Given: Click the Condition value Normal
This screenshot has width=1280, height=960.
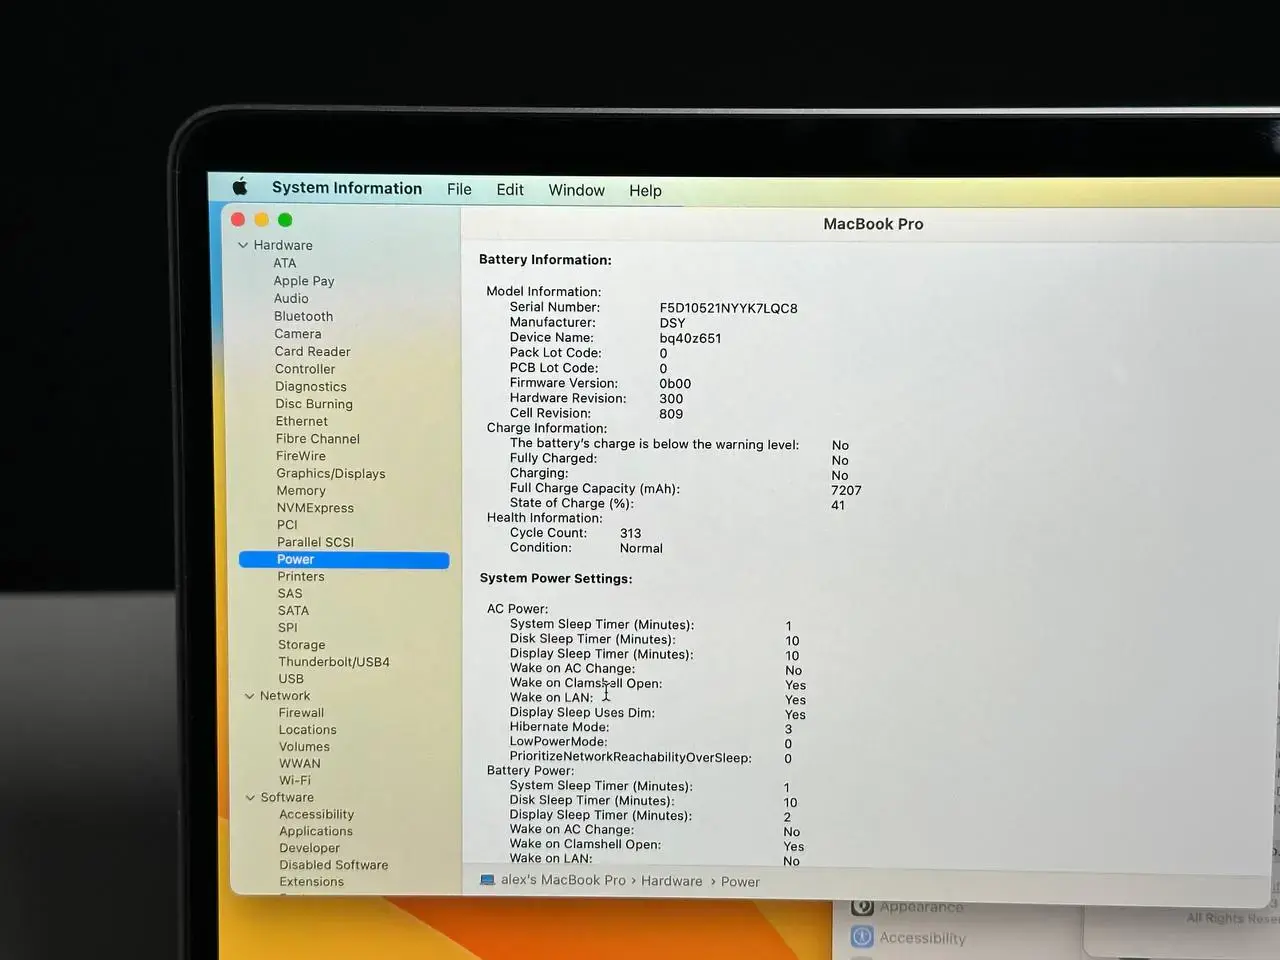Looking at the screenshot, I should (641, 548).
